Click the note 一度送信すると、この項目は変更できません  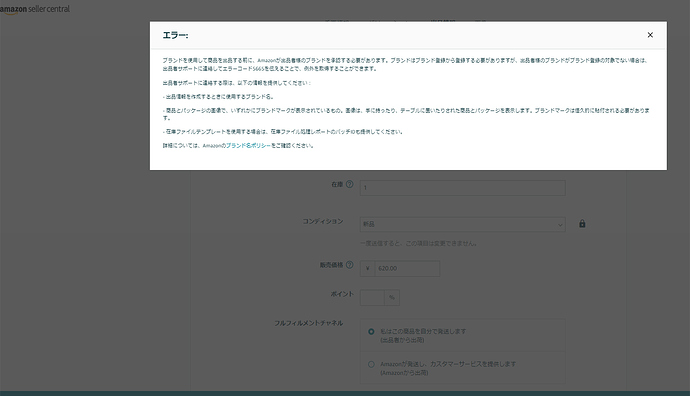click(x=418, y=243)
